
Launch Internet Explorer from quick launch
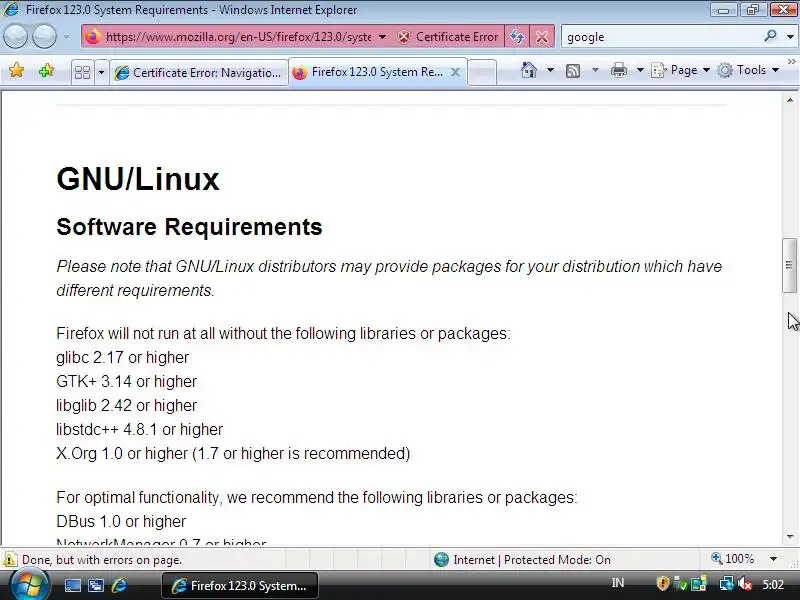(119, 586)
